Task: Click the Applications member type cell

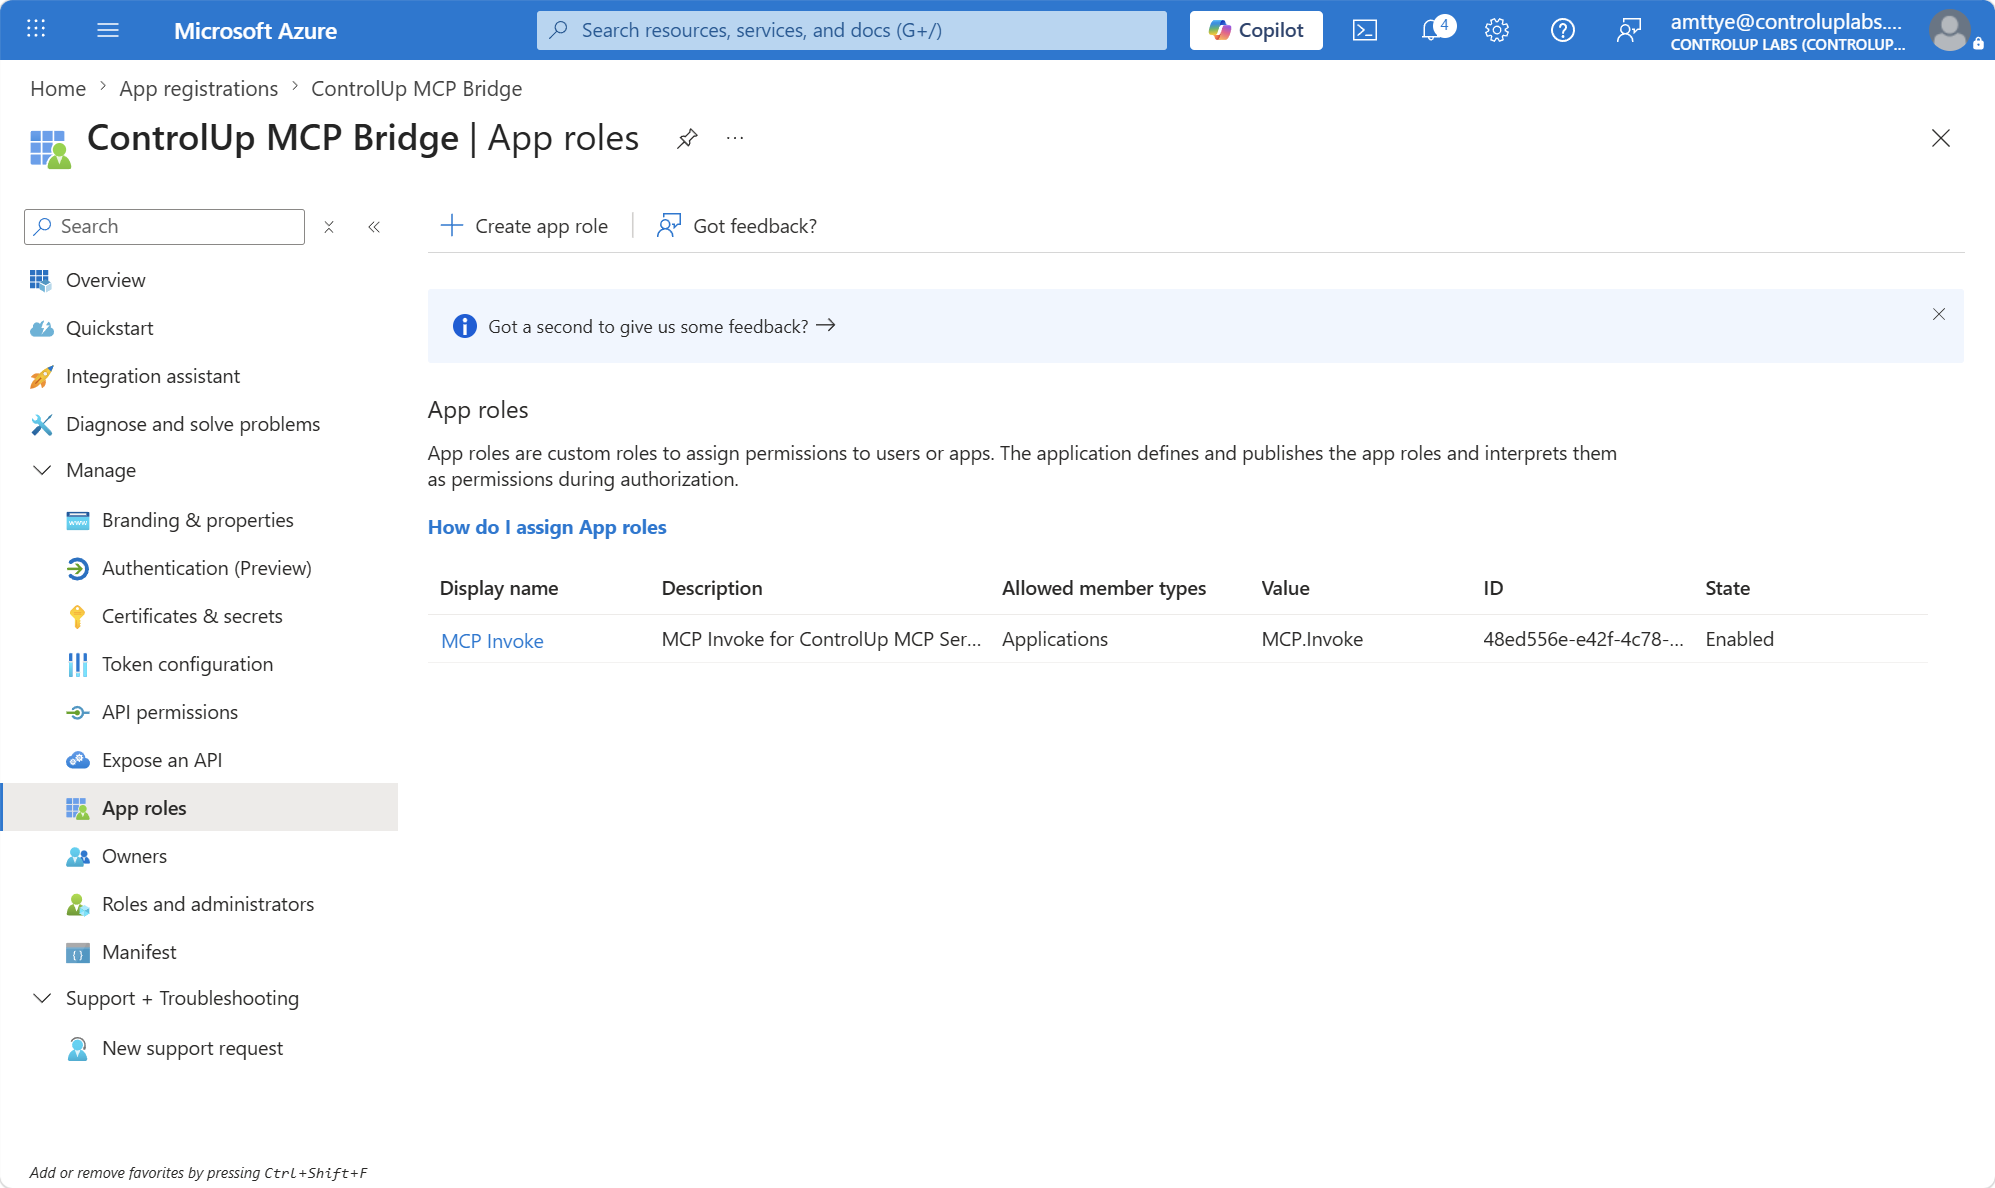Action: (x=1055, y=639)
